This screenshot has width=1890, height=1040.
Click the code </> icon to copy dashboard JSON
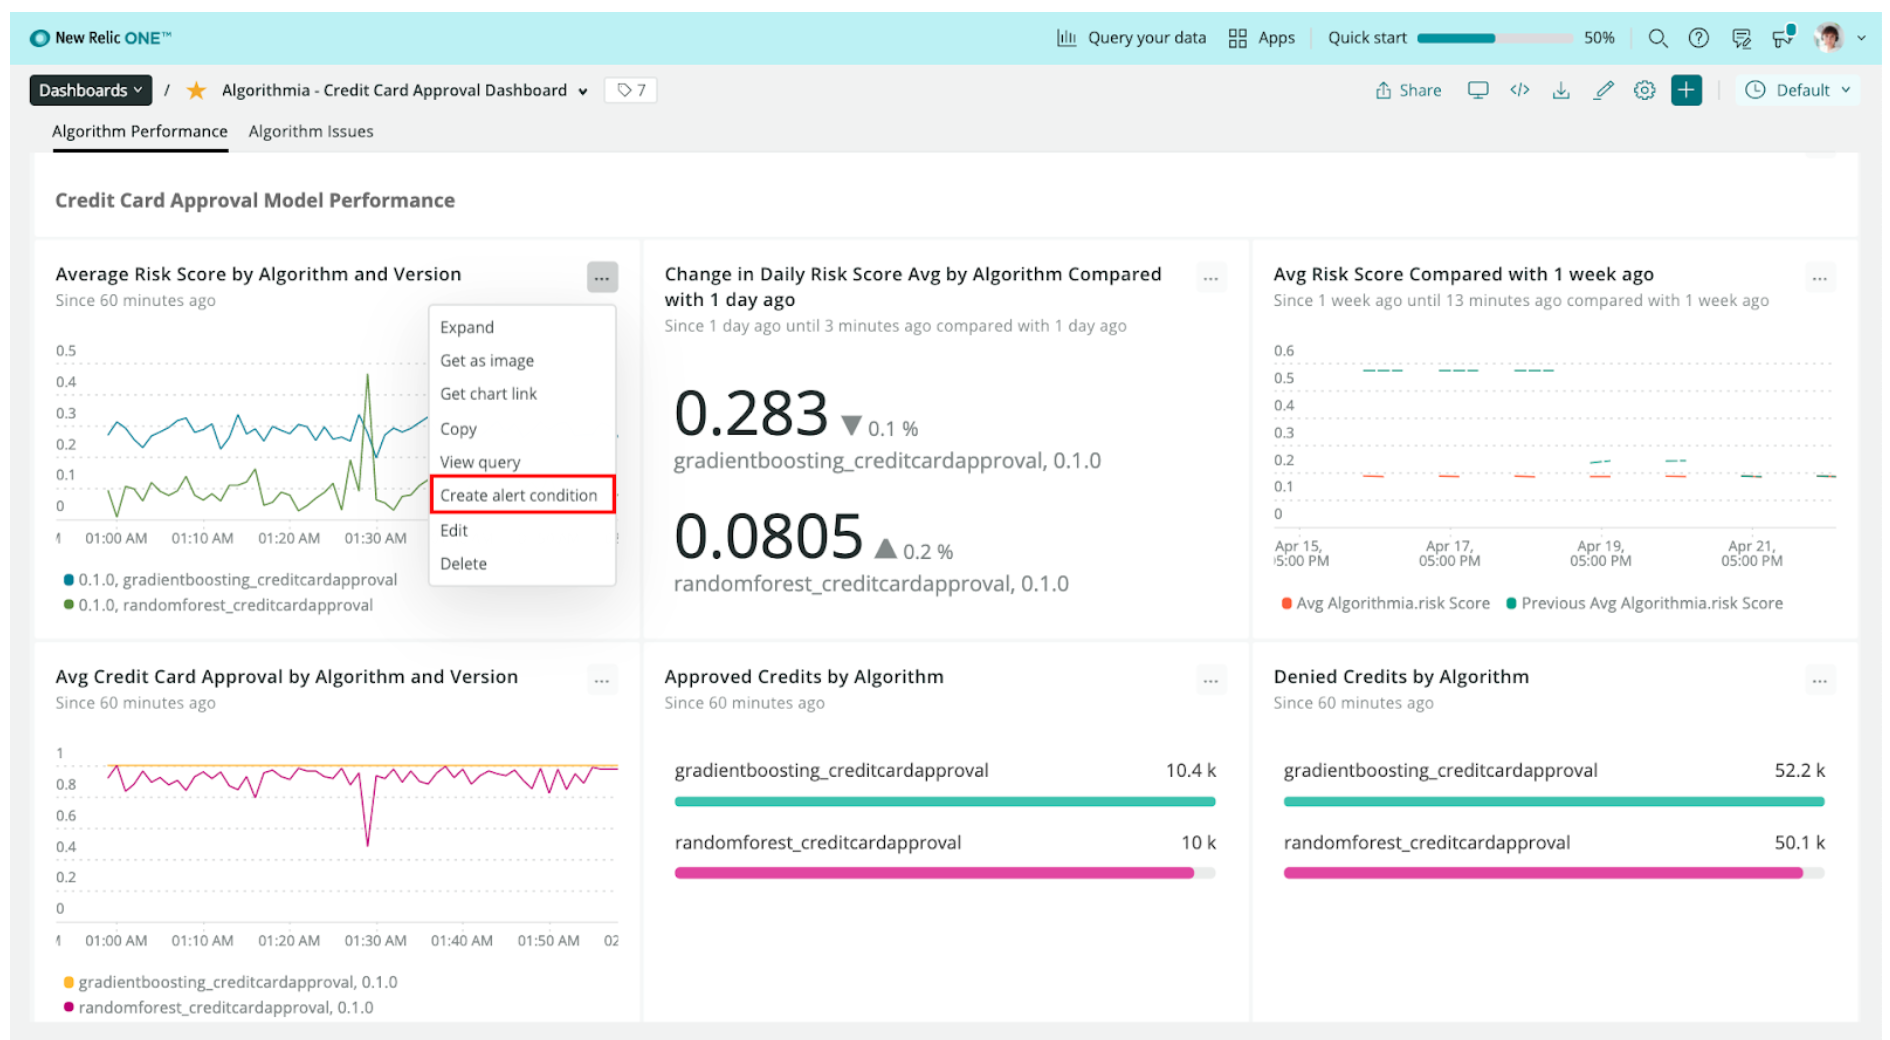click(x=1519, y=90)
